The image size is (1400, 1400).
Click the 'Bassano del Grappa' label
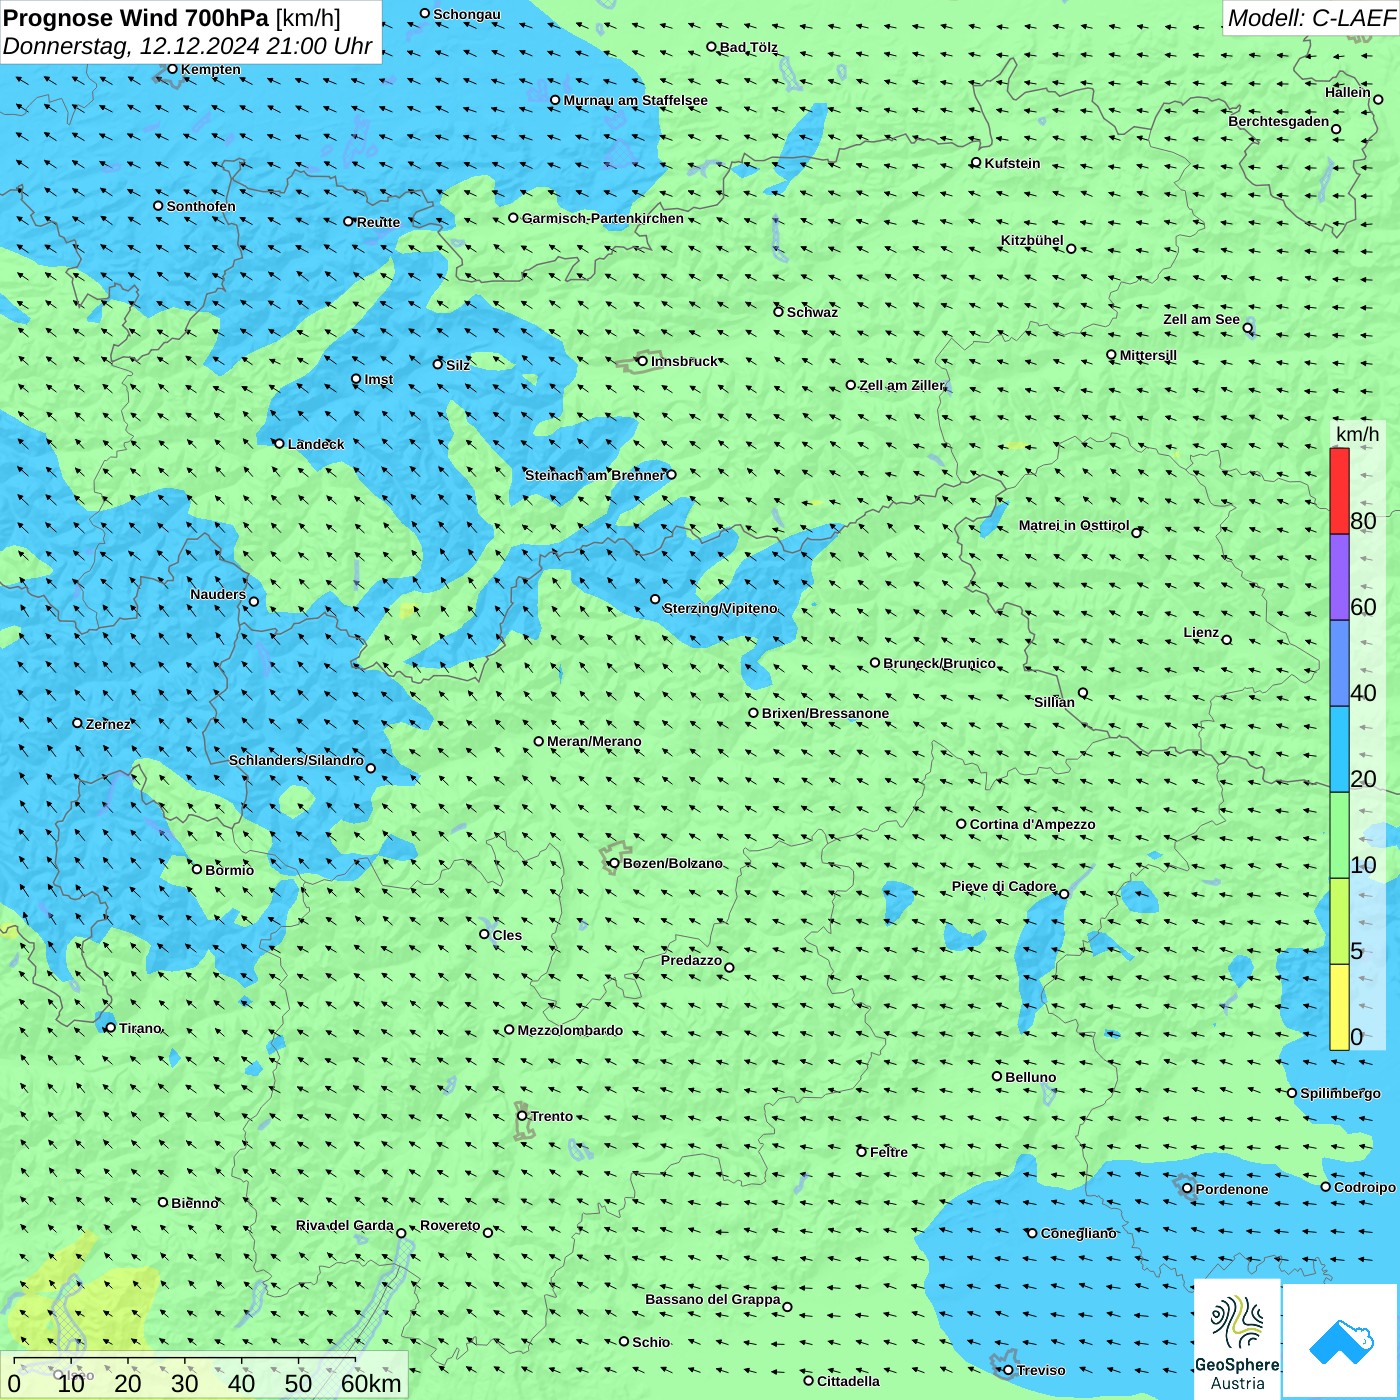(713, 1300)
